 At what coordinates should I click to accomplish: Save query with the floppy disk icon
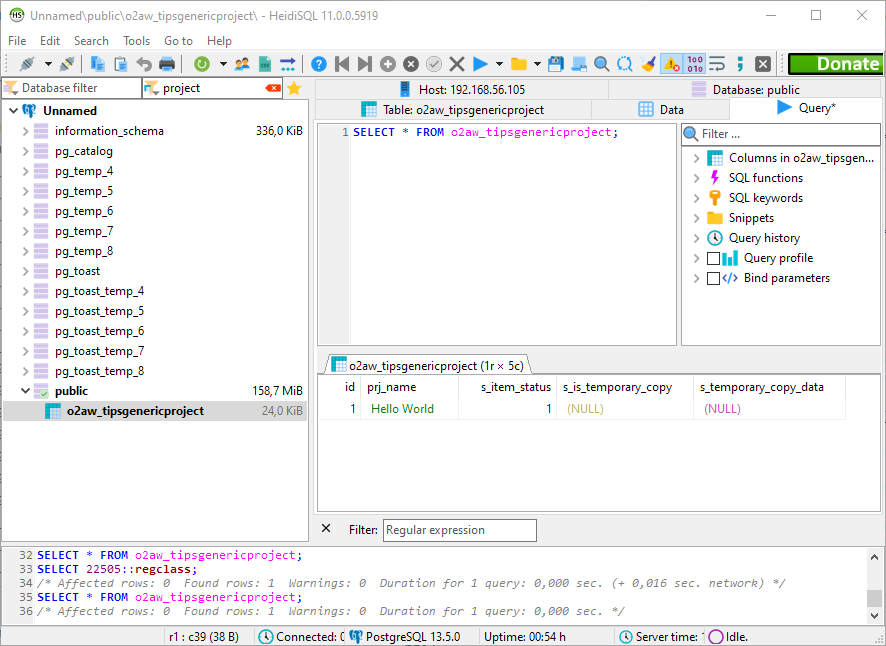pos(556,64)
